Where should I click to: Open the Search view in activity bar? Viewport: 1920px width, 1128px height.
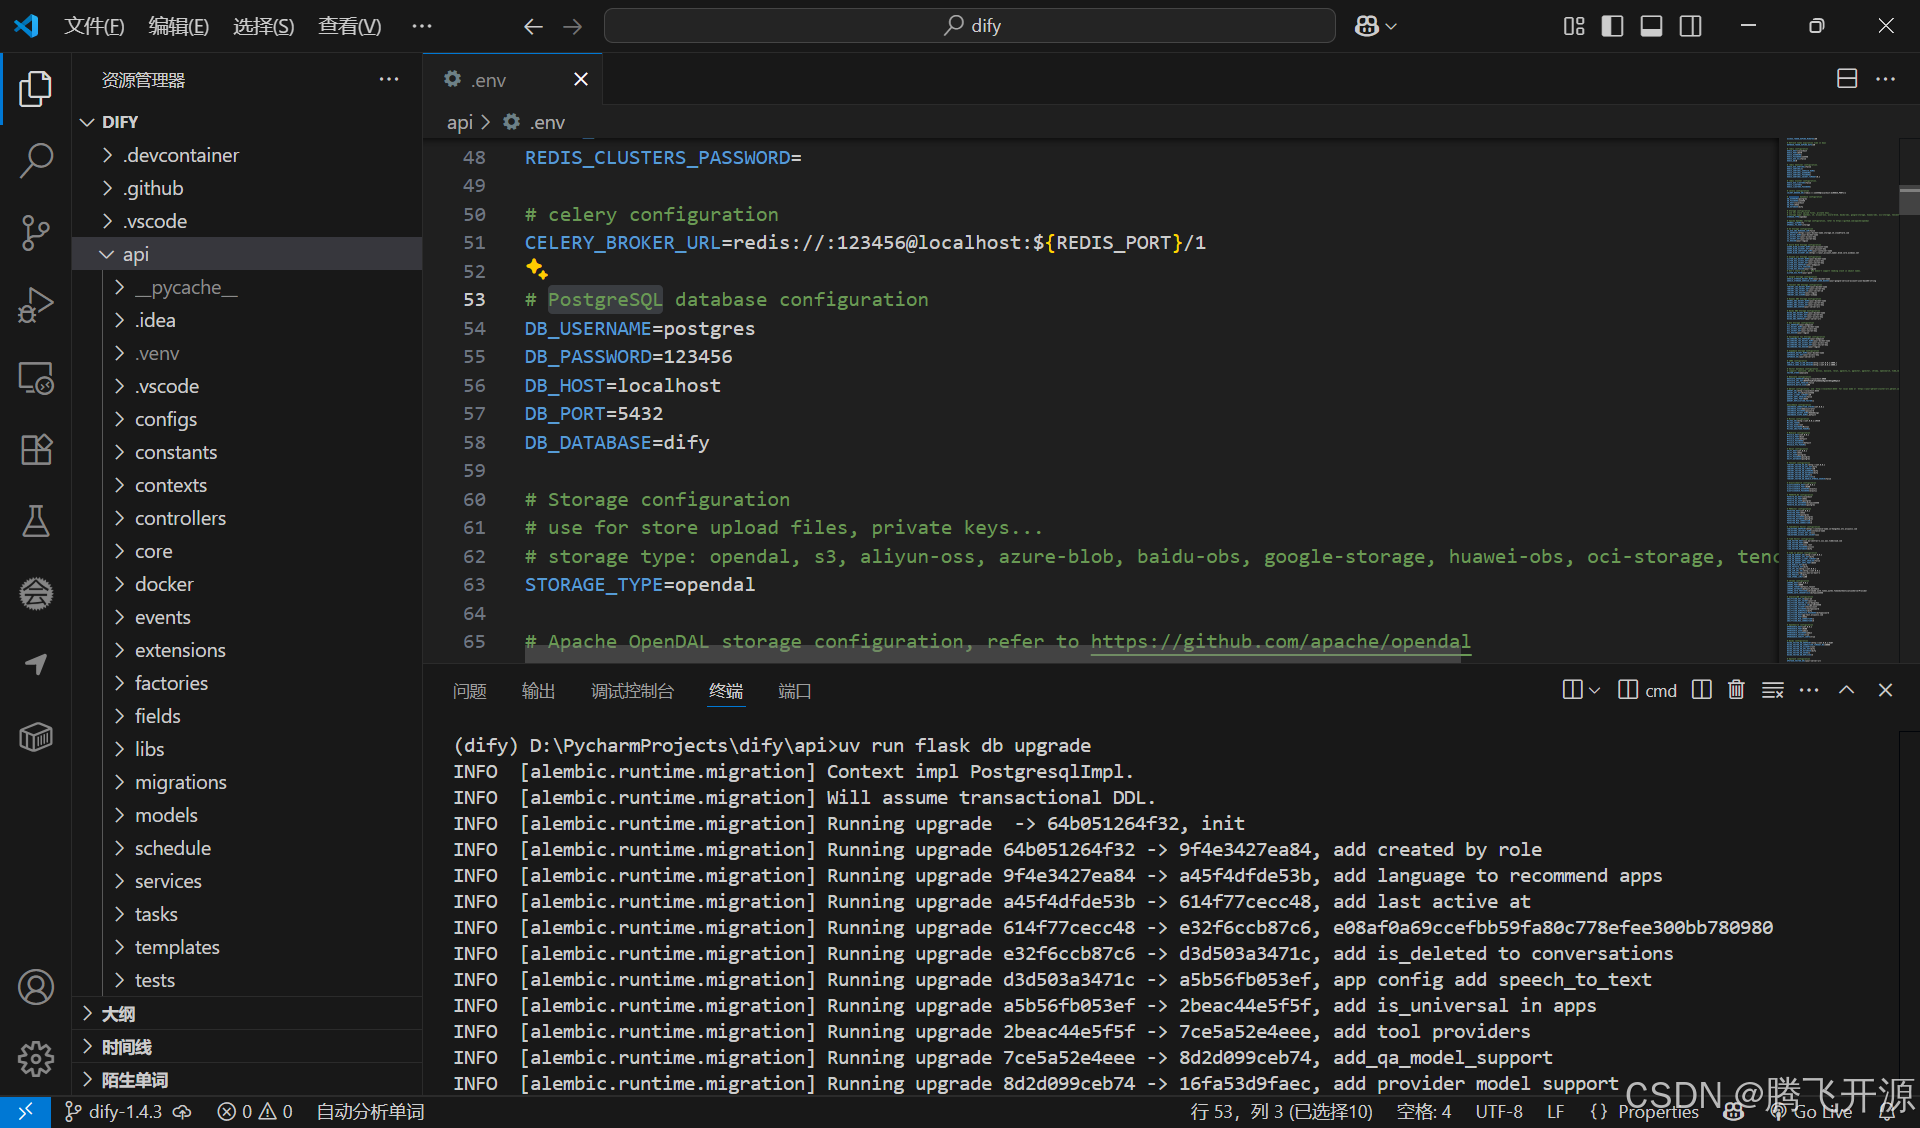[x=36, y=160]
